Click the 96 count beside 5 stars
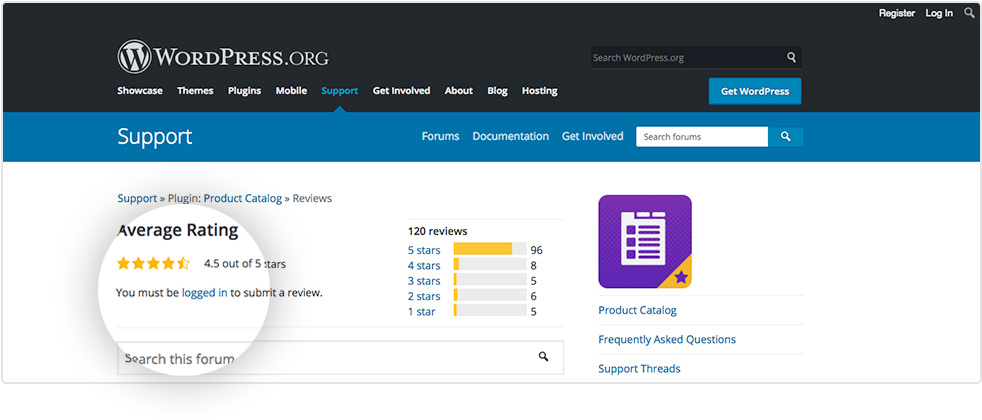The image size is (982, 420). 536,250
